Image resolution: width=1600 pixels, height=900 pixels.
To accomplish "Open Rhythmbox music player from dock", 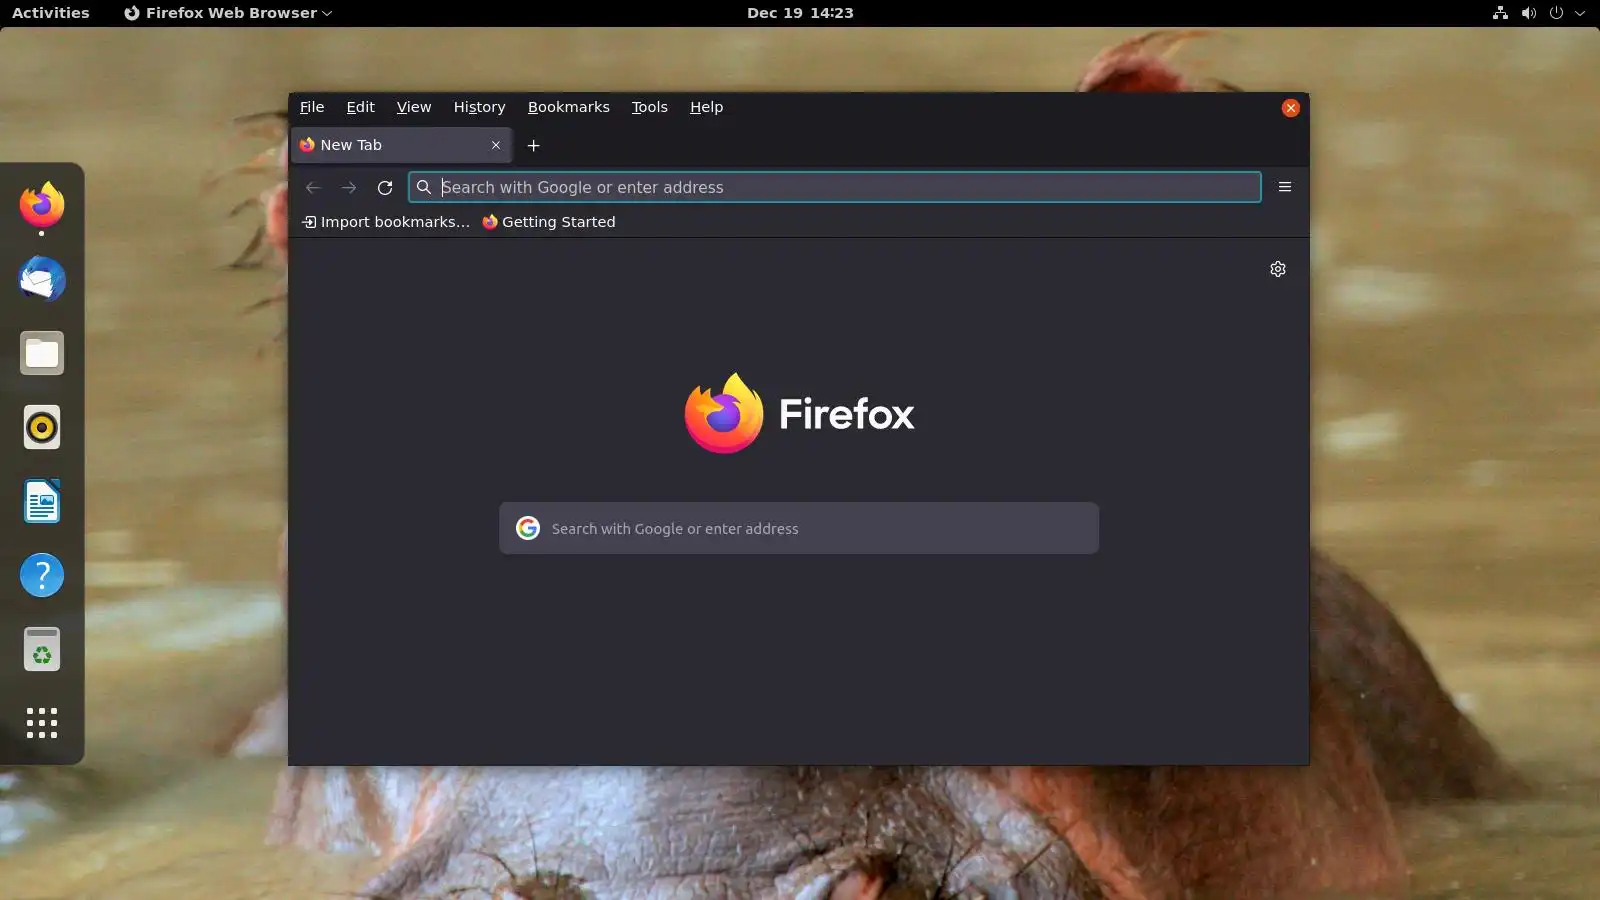I will point(42,427).
